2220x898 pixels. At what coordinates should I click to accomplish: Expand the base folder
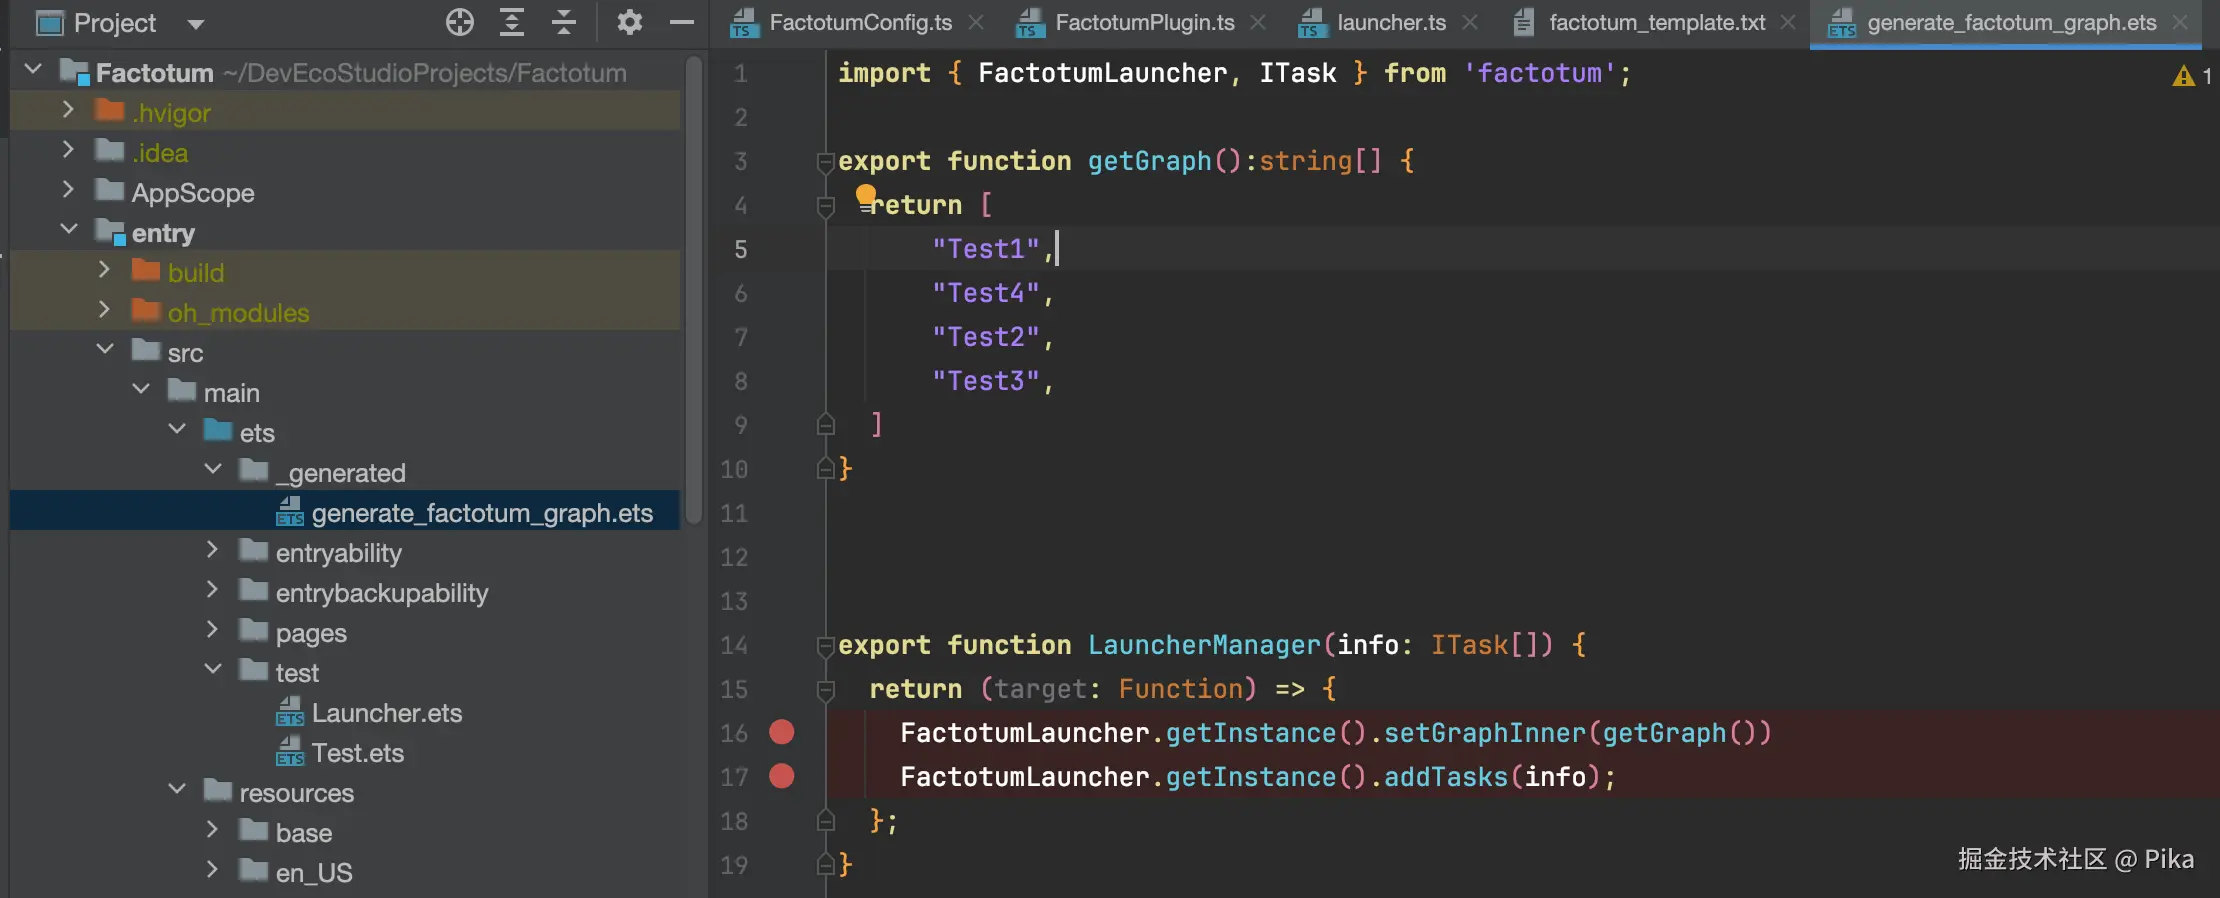pos(212,829)
